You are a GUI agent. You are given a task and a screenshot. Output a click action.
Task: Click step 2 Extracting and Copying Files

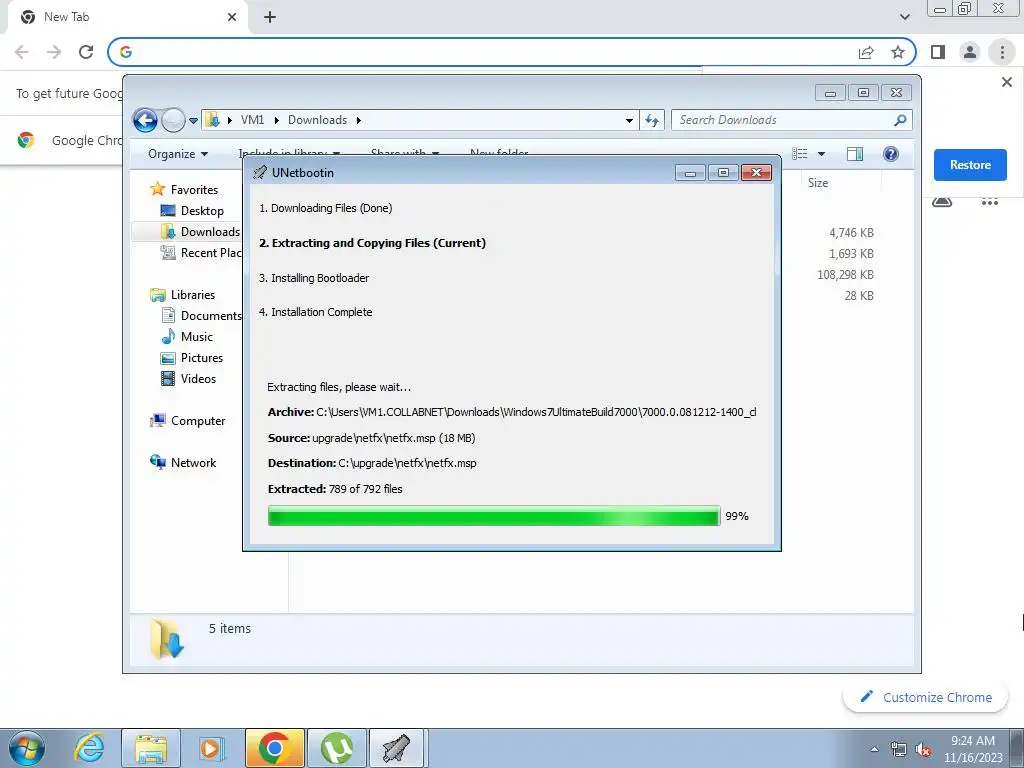pos(372,243)
